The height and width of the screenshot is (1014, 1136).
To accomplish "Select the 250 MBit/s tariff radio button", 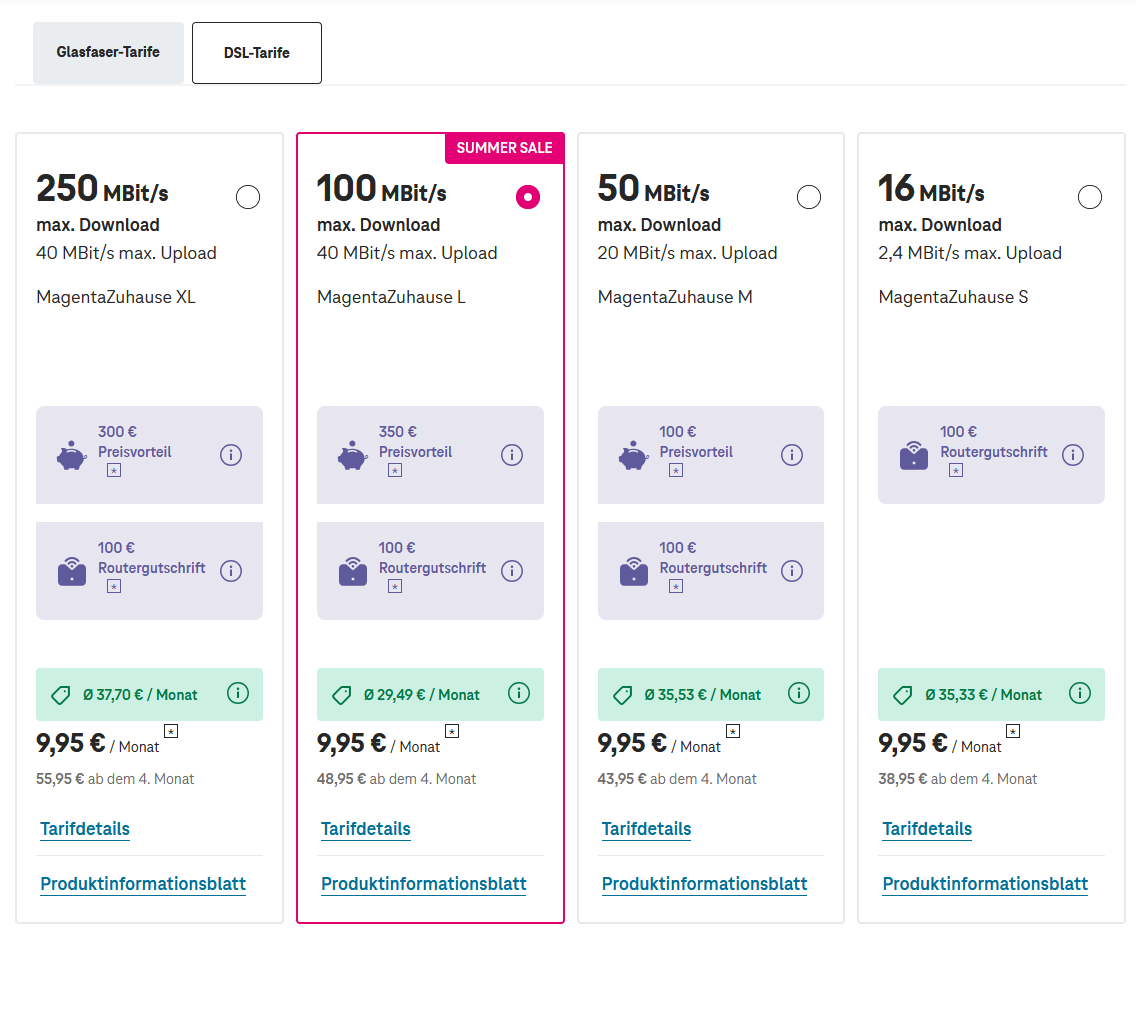I will click(248, 197).
